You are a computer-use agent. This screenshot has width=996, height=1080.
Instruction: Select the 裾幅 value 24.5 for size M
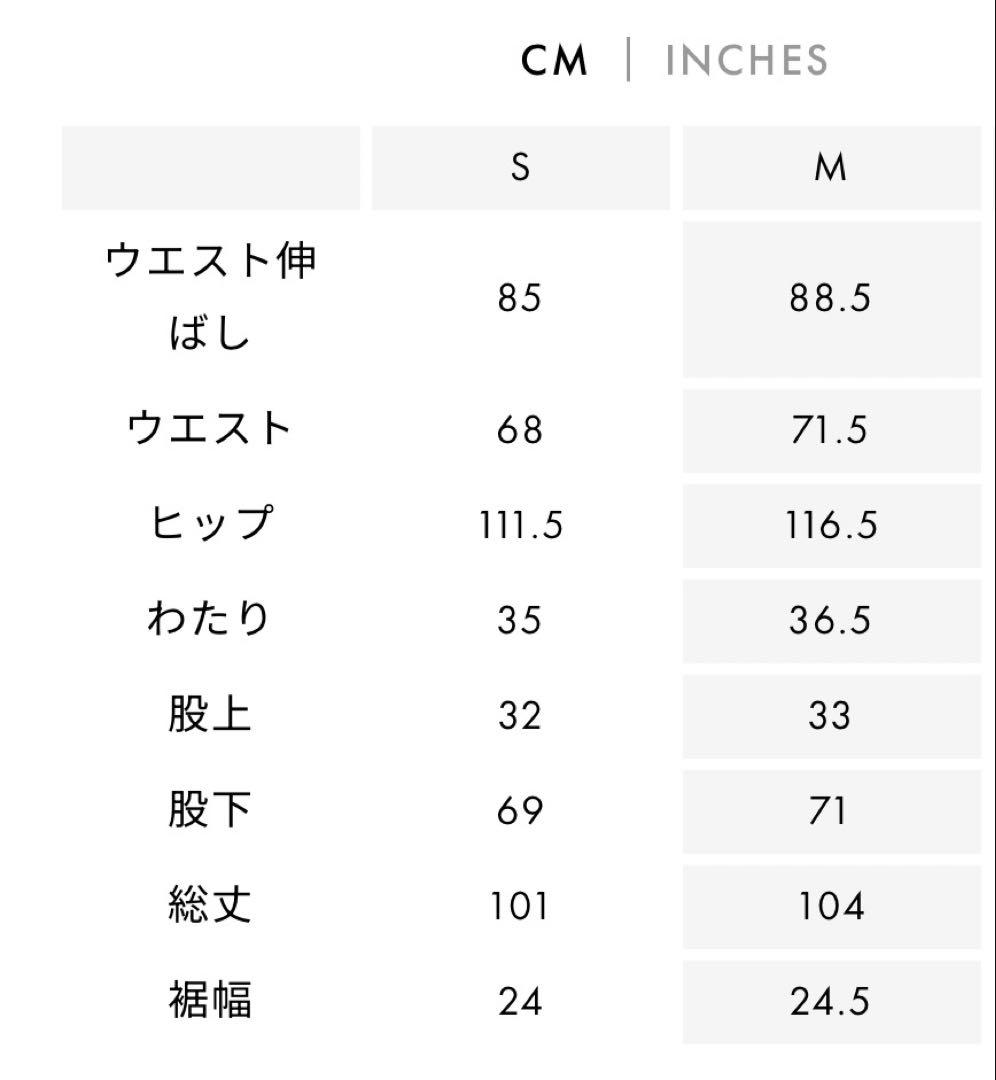click(830, 1001)
